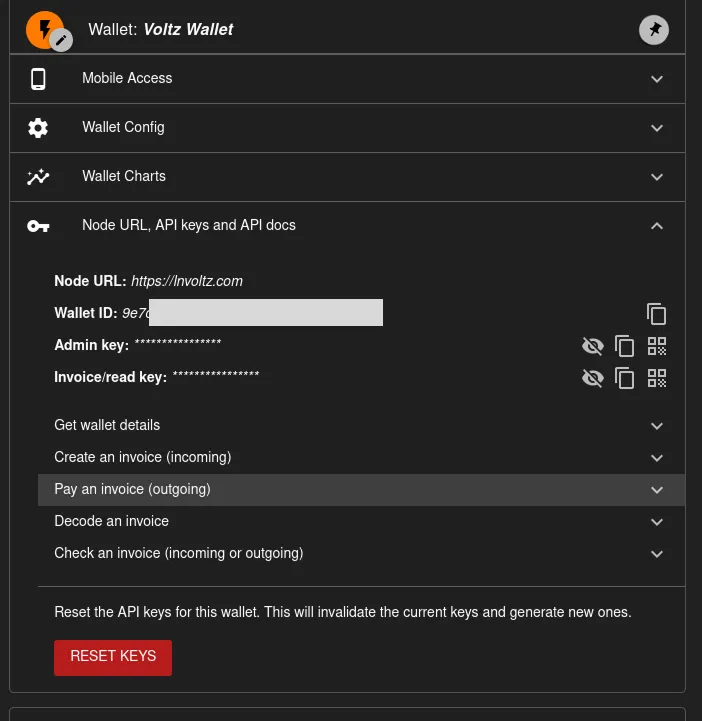This screenshot has height=721, width=702.
Task: Expand Get wallet details API docs
Action: (360, 425)
